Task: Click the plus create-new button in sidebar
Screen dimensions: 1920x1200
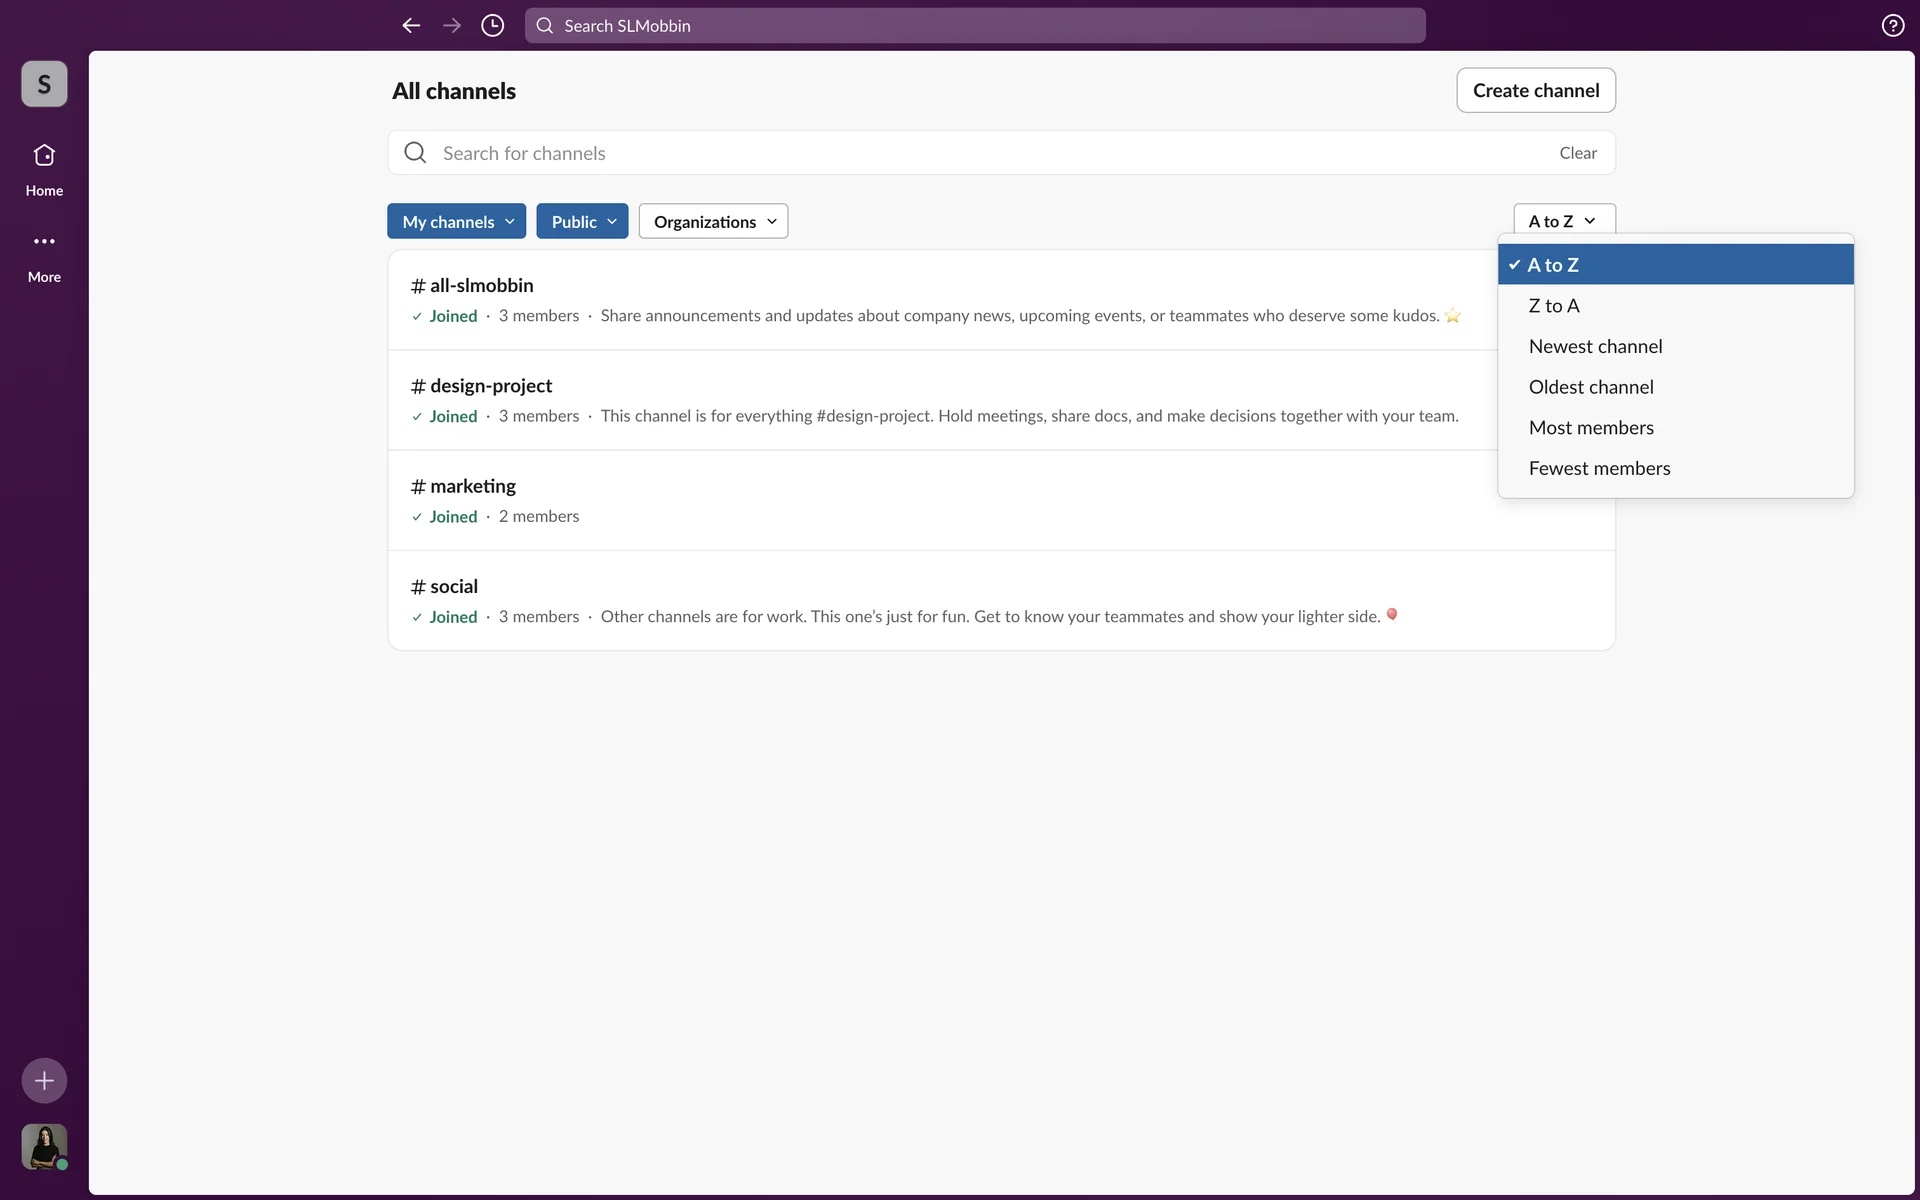Action: pos(44,1080)
